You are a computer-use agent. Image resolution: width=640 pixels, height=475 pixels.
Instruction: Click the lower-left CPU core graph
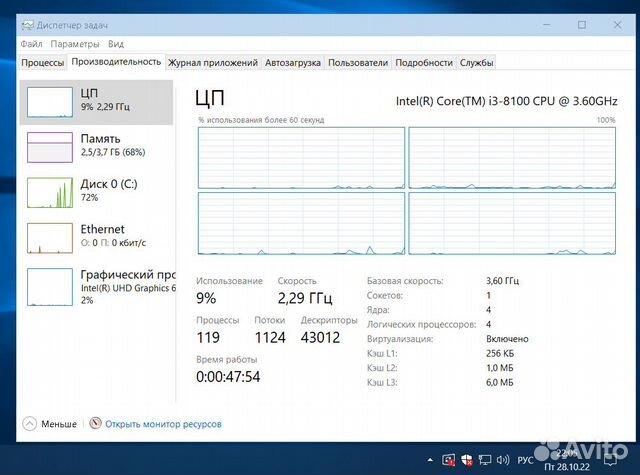[301, 223]
